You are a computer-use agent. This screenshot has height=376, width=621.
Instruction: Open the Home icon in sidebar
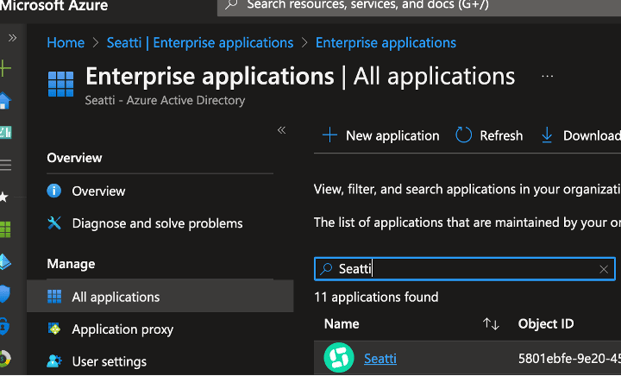pyautogui.click(x=5, y=101)
